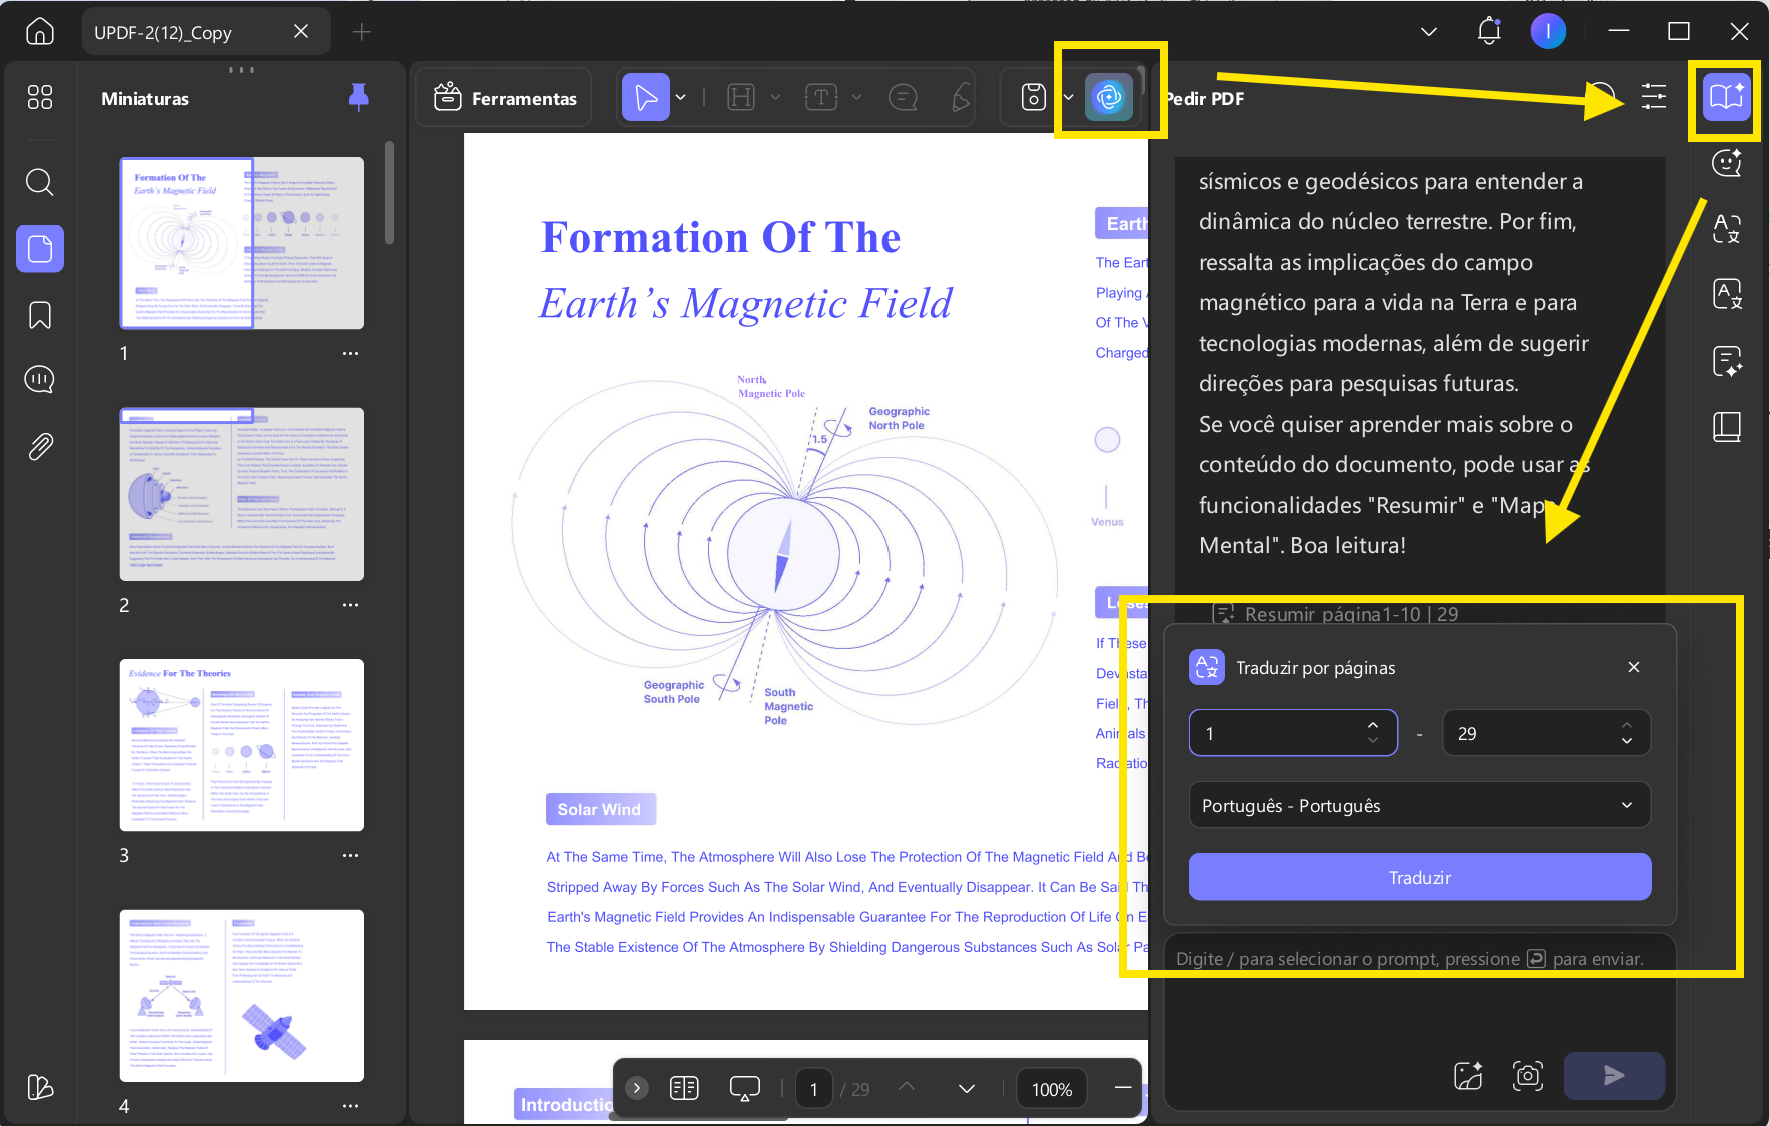The height and width of the screenshot is (1126, 1770).
Task: Expand the tab list chevron
Action: (1429, 32)
